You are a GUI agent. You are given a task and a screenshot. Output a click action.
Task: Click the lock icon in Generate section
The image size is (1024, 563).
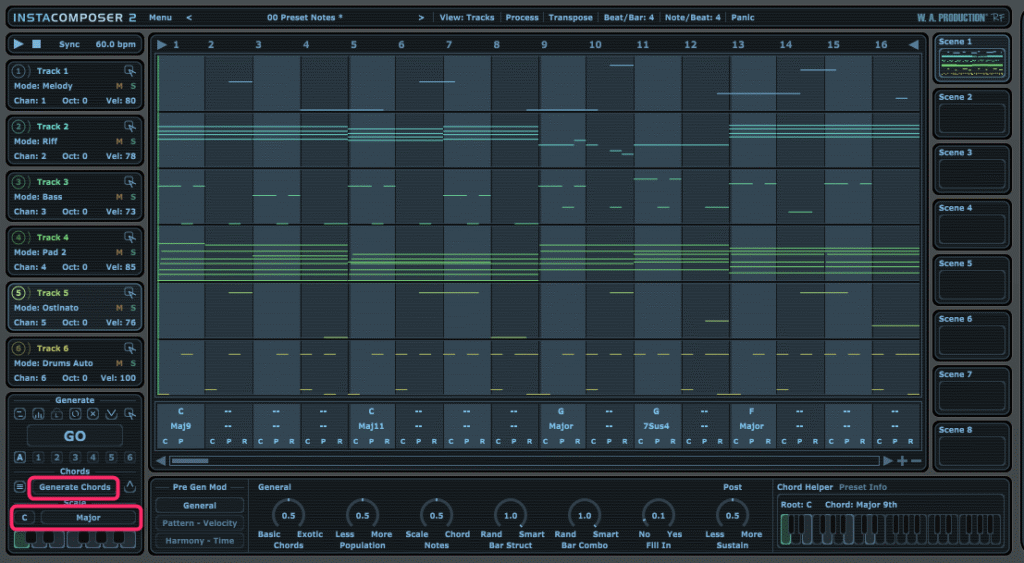click(56, 414)
